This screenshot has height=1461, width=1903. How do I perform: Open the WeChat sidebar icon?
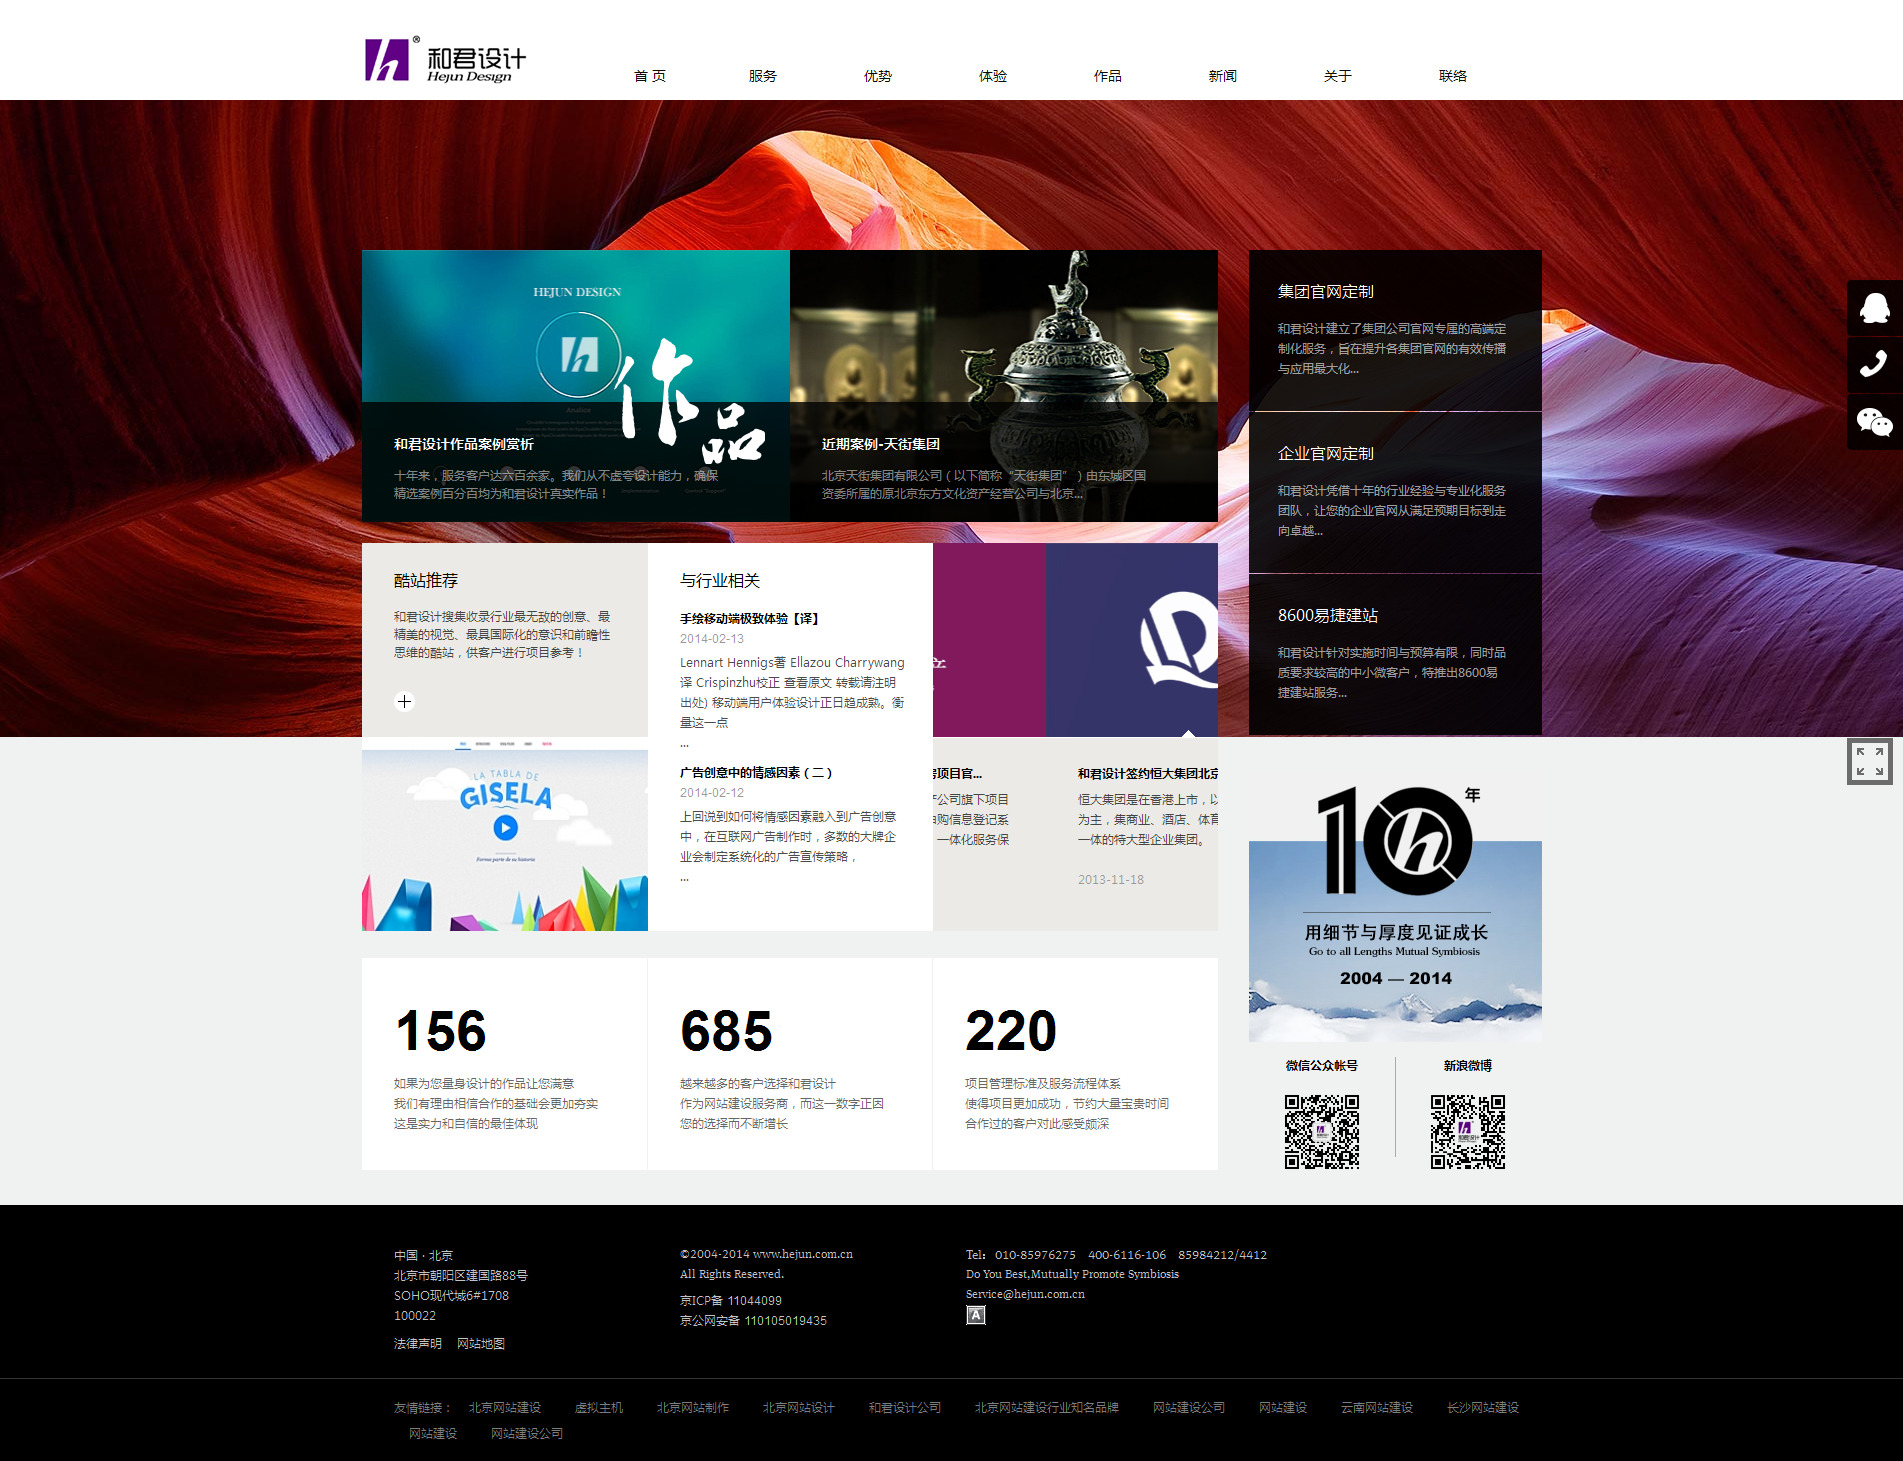tap(1874, 422)
